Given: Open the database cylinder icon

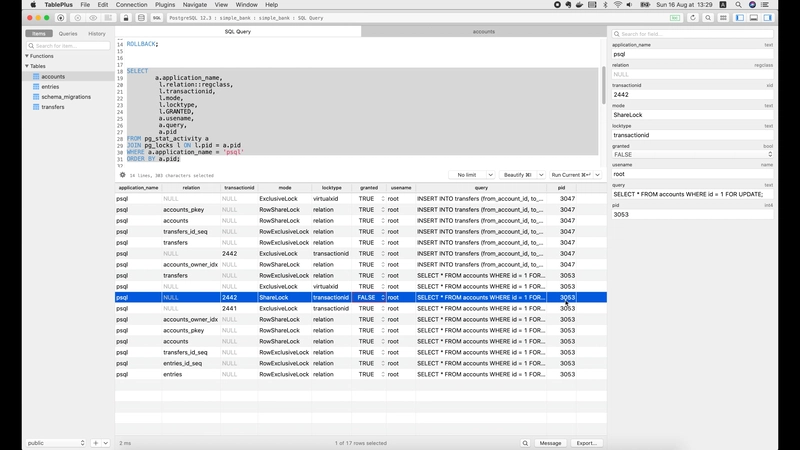Looking at the screenshot, I should pyautogui.click(x=141, y=18).
